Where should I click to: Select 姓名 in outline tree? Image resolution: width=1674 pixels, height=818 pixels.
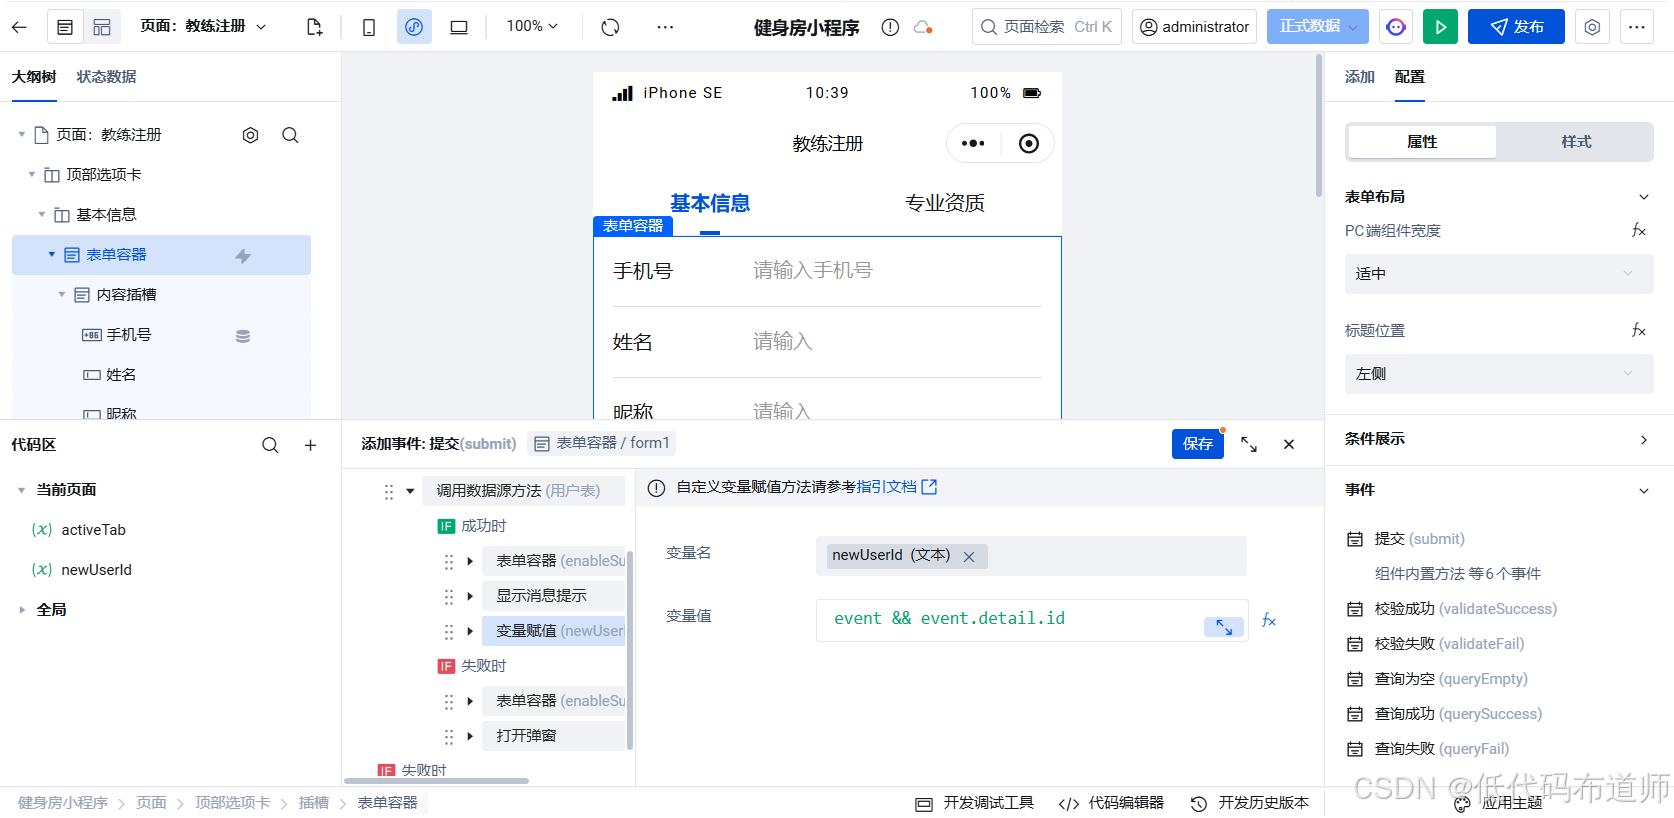(121, 375)
